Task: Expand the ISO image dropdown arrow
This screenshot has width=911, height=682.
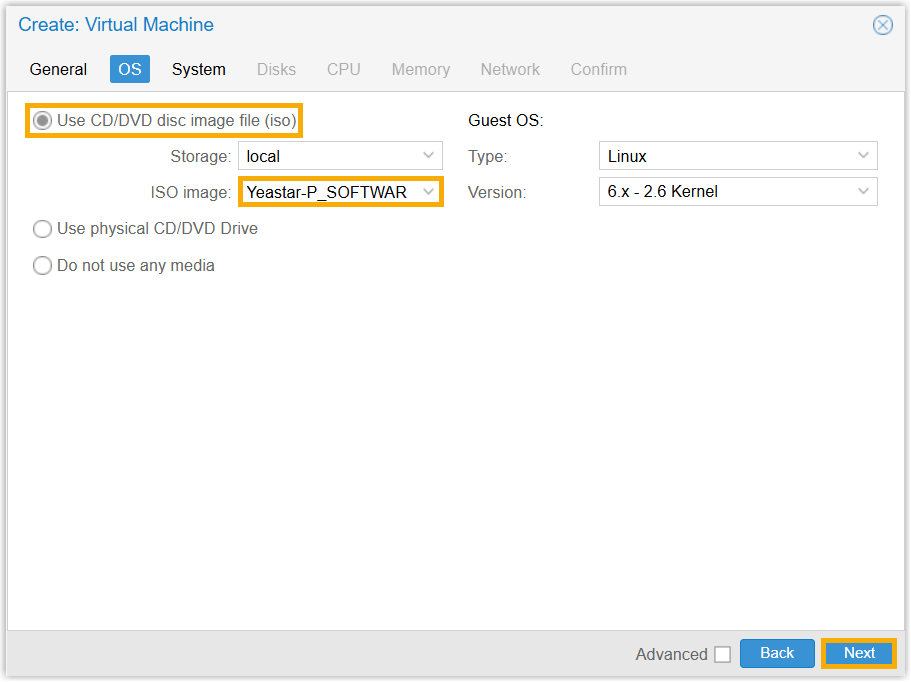Action: 429,192
